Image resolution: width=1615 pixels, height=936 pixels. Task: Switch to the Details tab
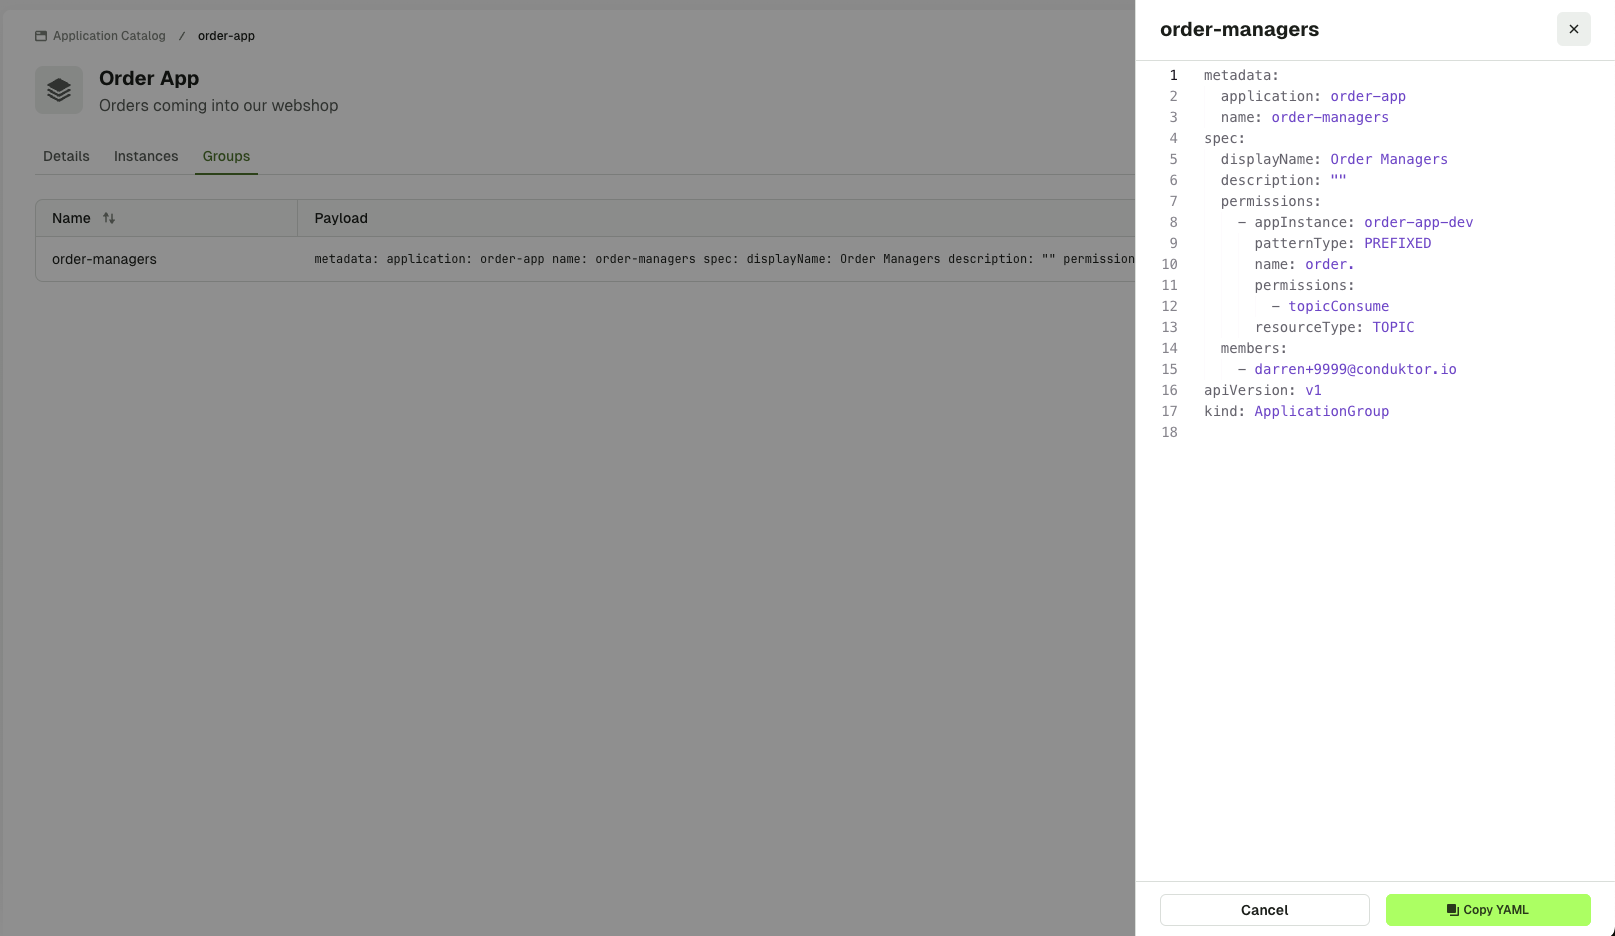click(66, 156)
